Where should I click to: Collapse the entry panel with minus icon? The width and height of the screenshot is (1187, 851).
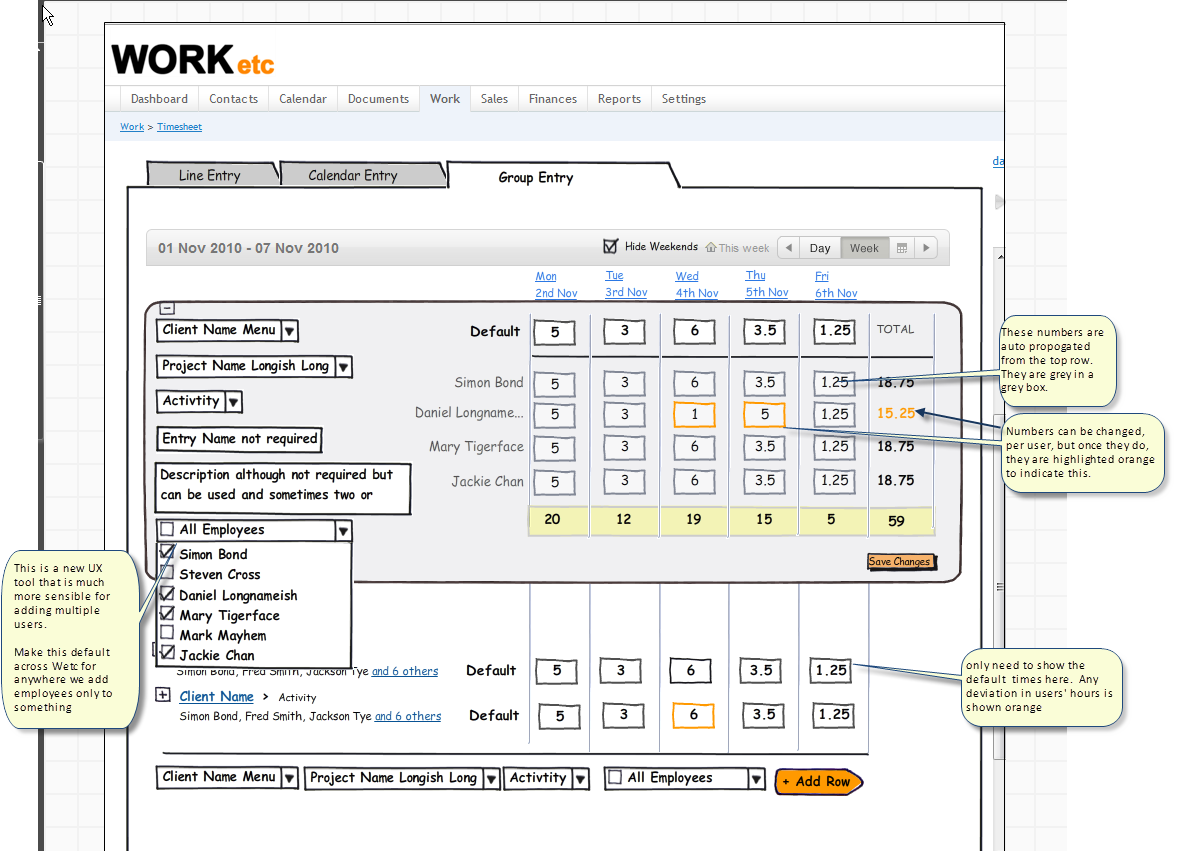coord(167,309)
